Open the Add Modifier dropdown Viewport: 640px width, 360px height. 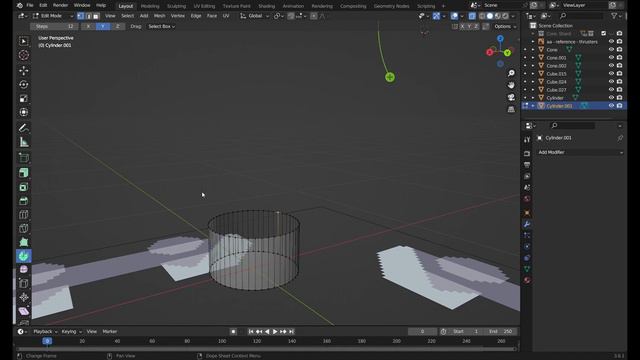580,152
